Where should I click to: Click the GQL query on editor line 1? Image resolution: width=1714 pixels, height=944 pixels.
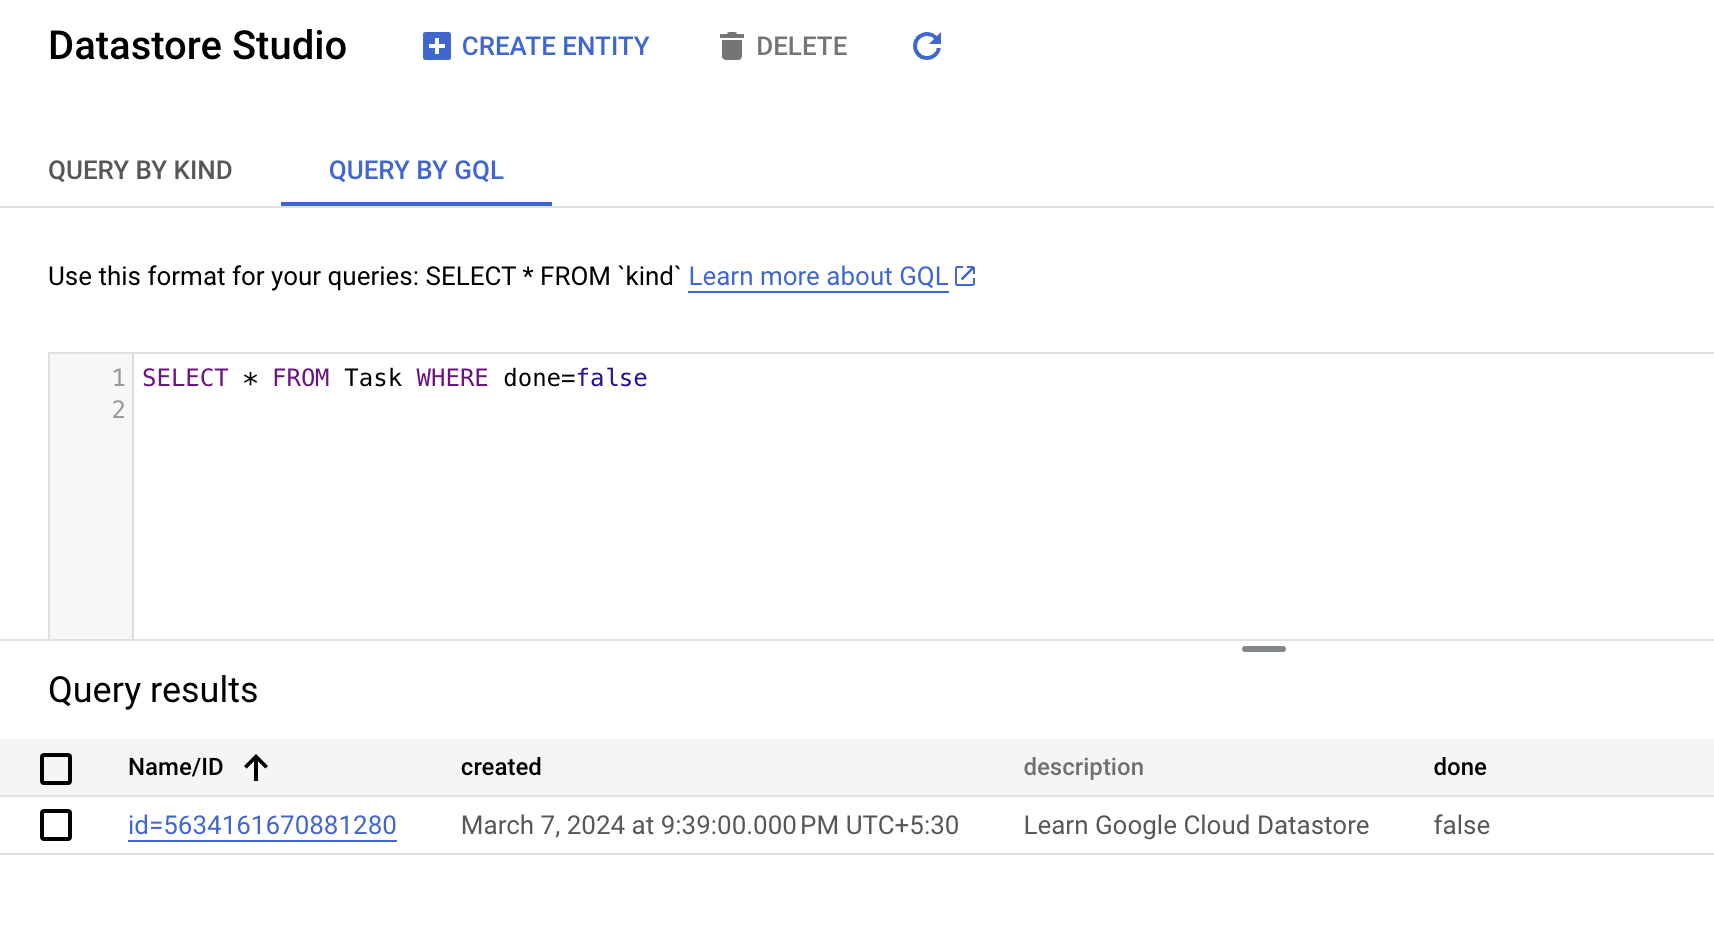coord(395,378)
